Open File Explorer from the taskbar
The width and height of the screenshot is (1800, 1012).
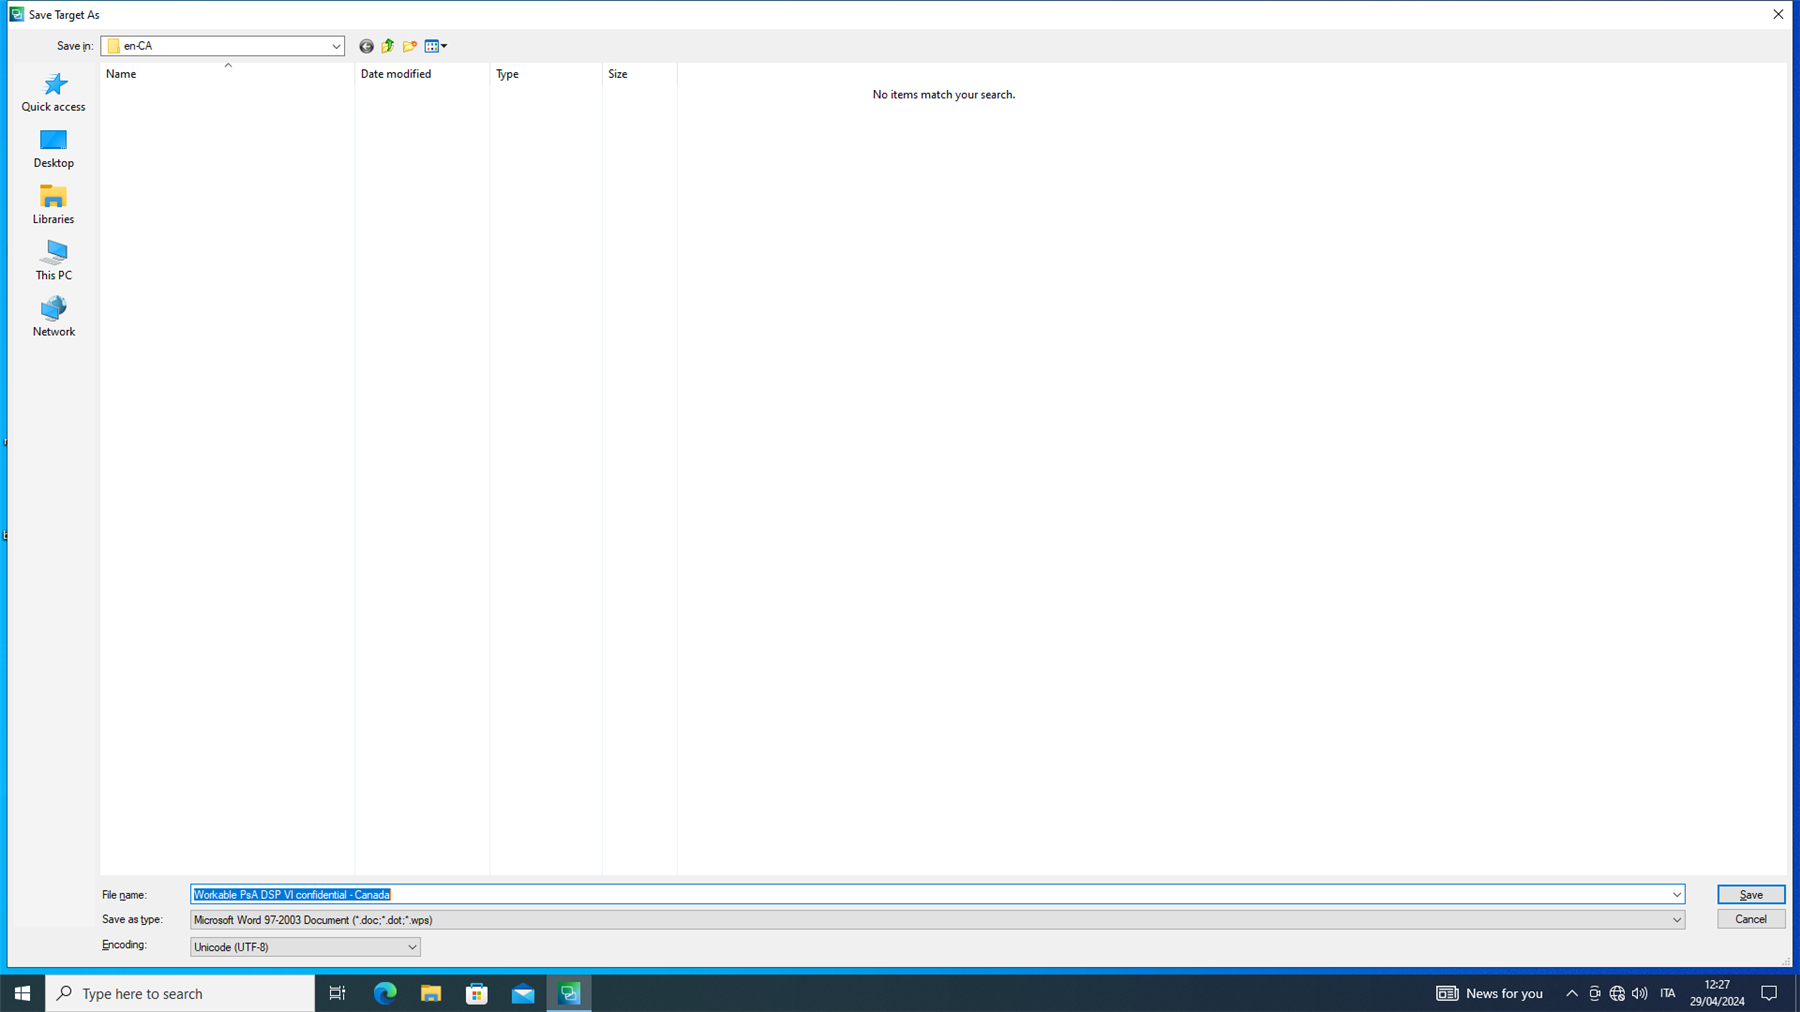click(x=431, y=993)
